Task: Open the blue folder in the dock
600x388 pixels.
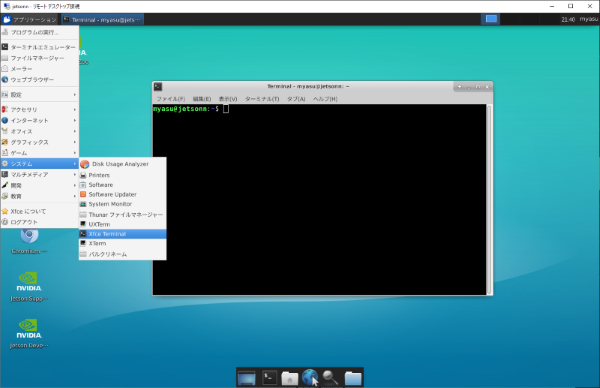Action: click(353, 378)
